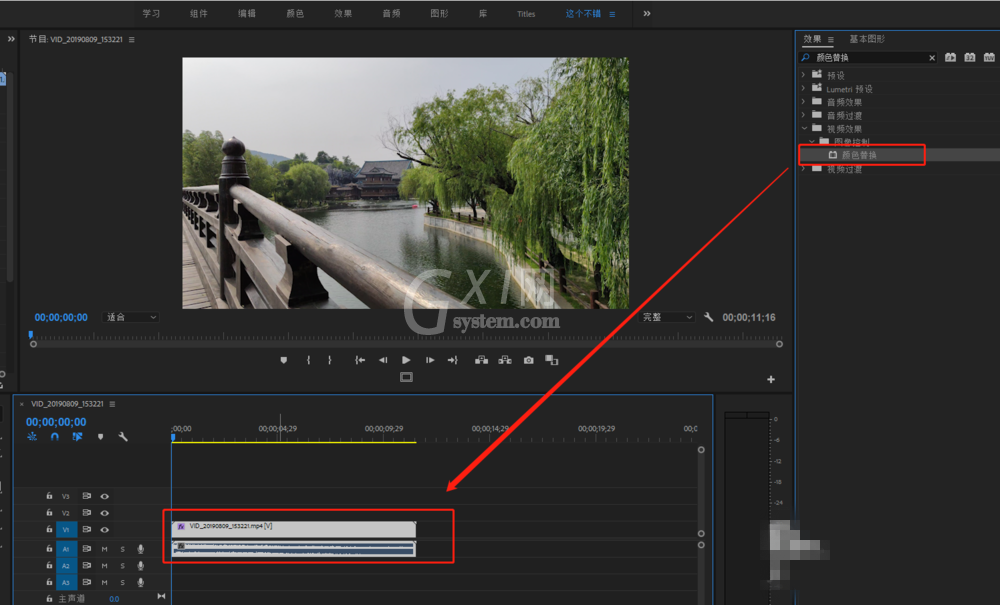This screenshot has width=1000, height=605.
Task: Select the 颜色替换 effect
Action: 858,155
